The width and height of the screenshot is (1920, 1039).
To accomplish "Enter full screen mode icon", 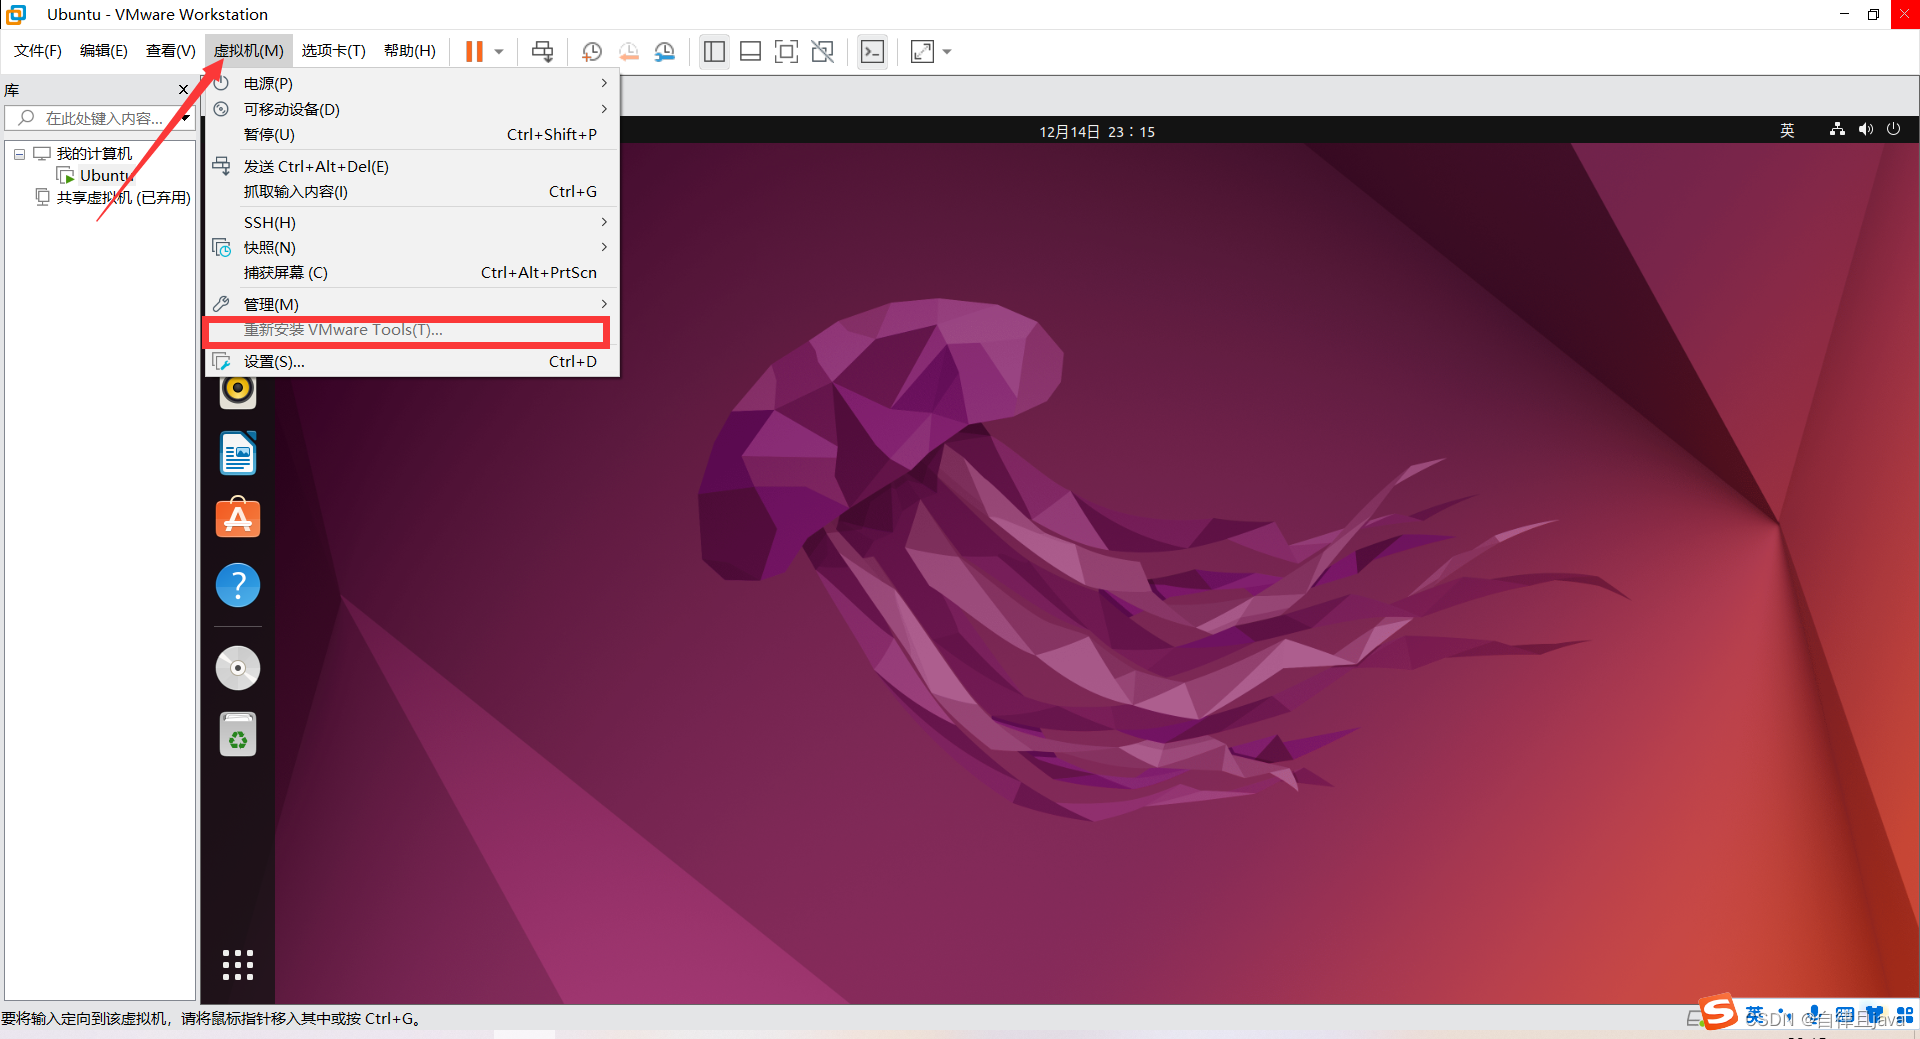I will (787, 51).
